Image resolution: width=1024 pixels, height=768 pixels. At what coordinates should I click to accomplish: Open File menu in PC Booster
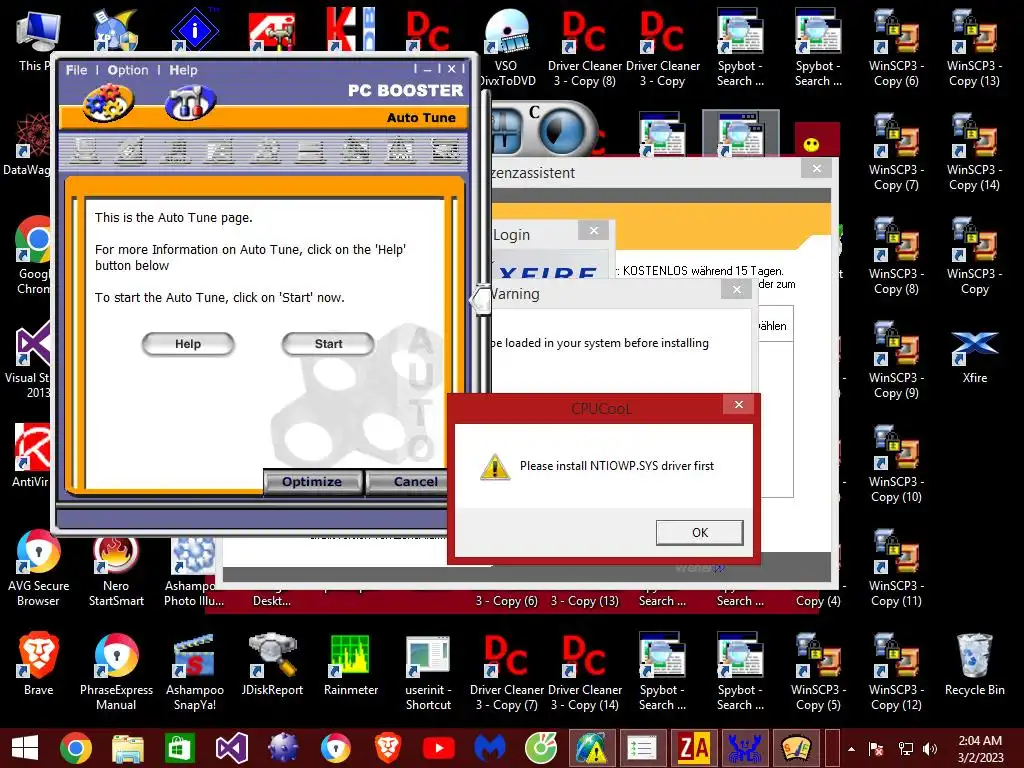(x=76, y=70)
